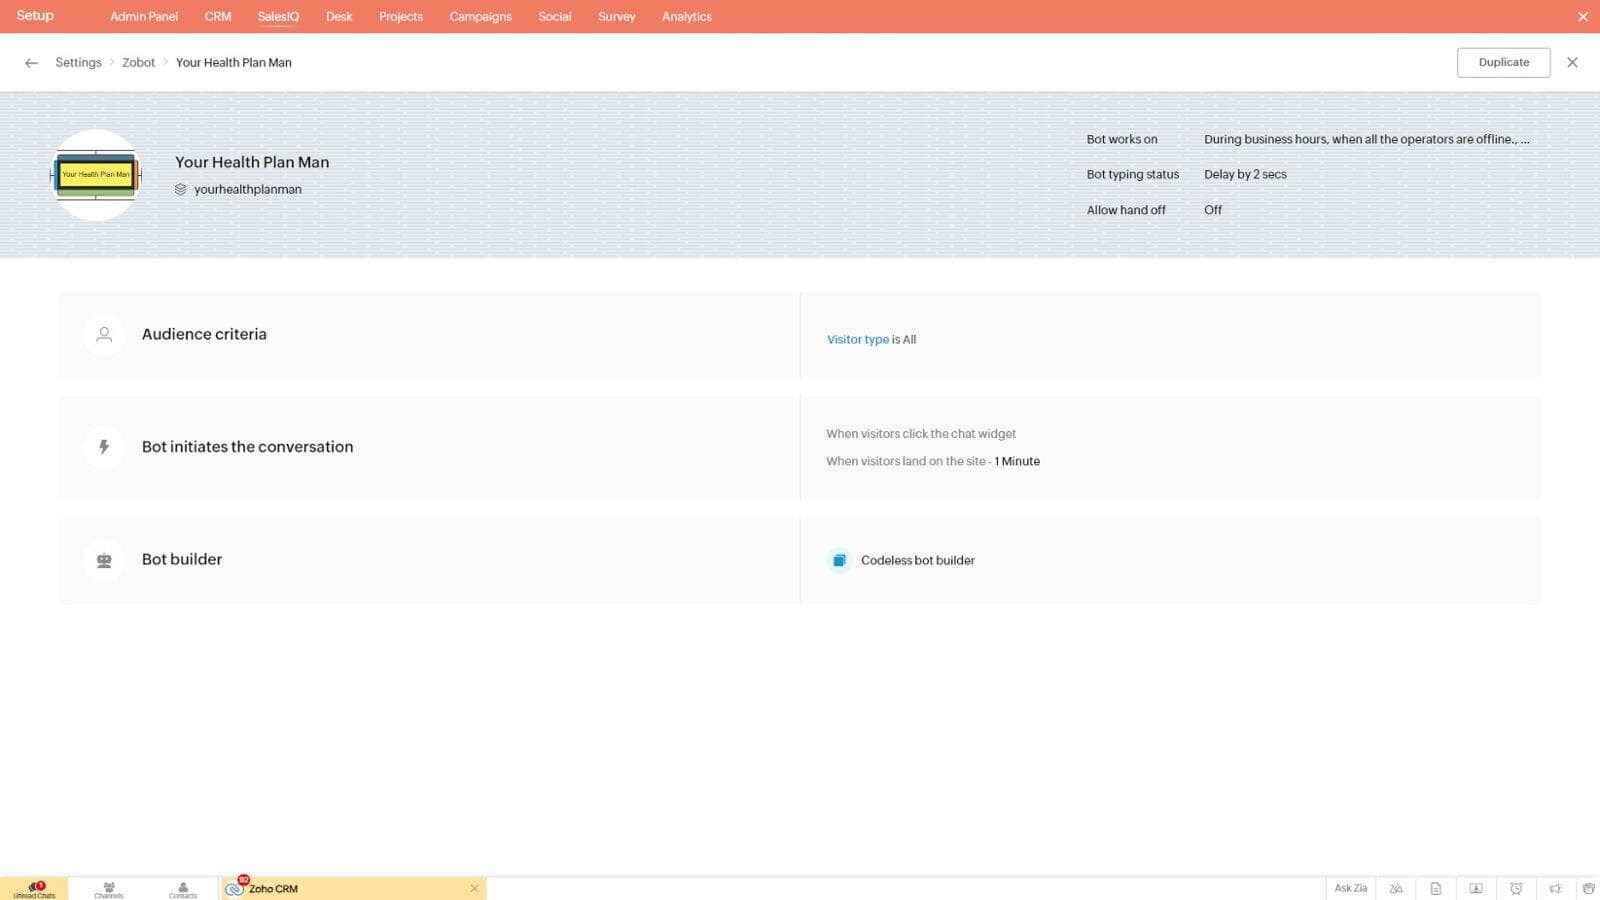Click 'When visitors click the chat widget' text

click(921, 434)
